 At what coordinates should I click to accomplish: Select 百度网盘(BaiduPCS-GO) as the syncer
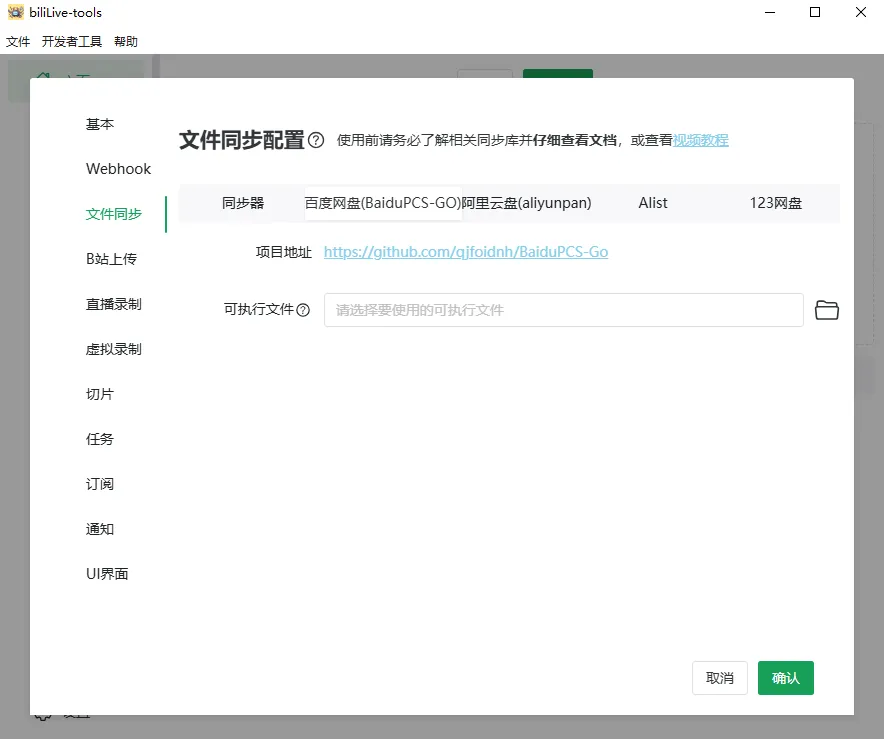[x=382, y=203]
